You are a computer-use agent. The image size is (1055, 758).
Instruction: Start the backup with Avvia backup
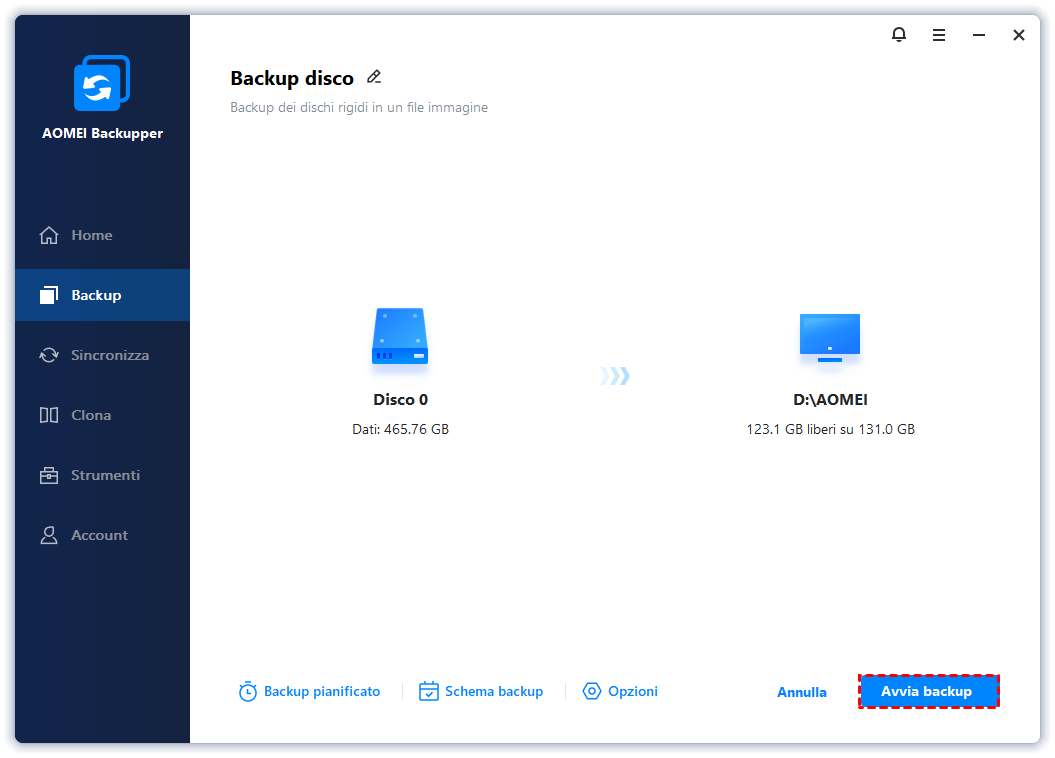[x=929, y=691]
